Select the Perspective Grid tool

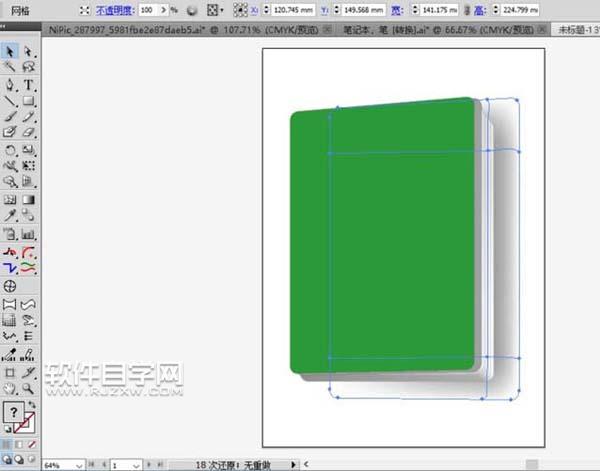click(x=29, y=181)
